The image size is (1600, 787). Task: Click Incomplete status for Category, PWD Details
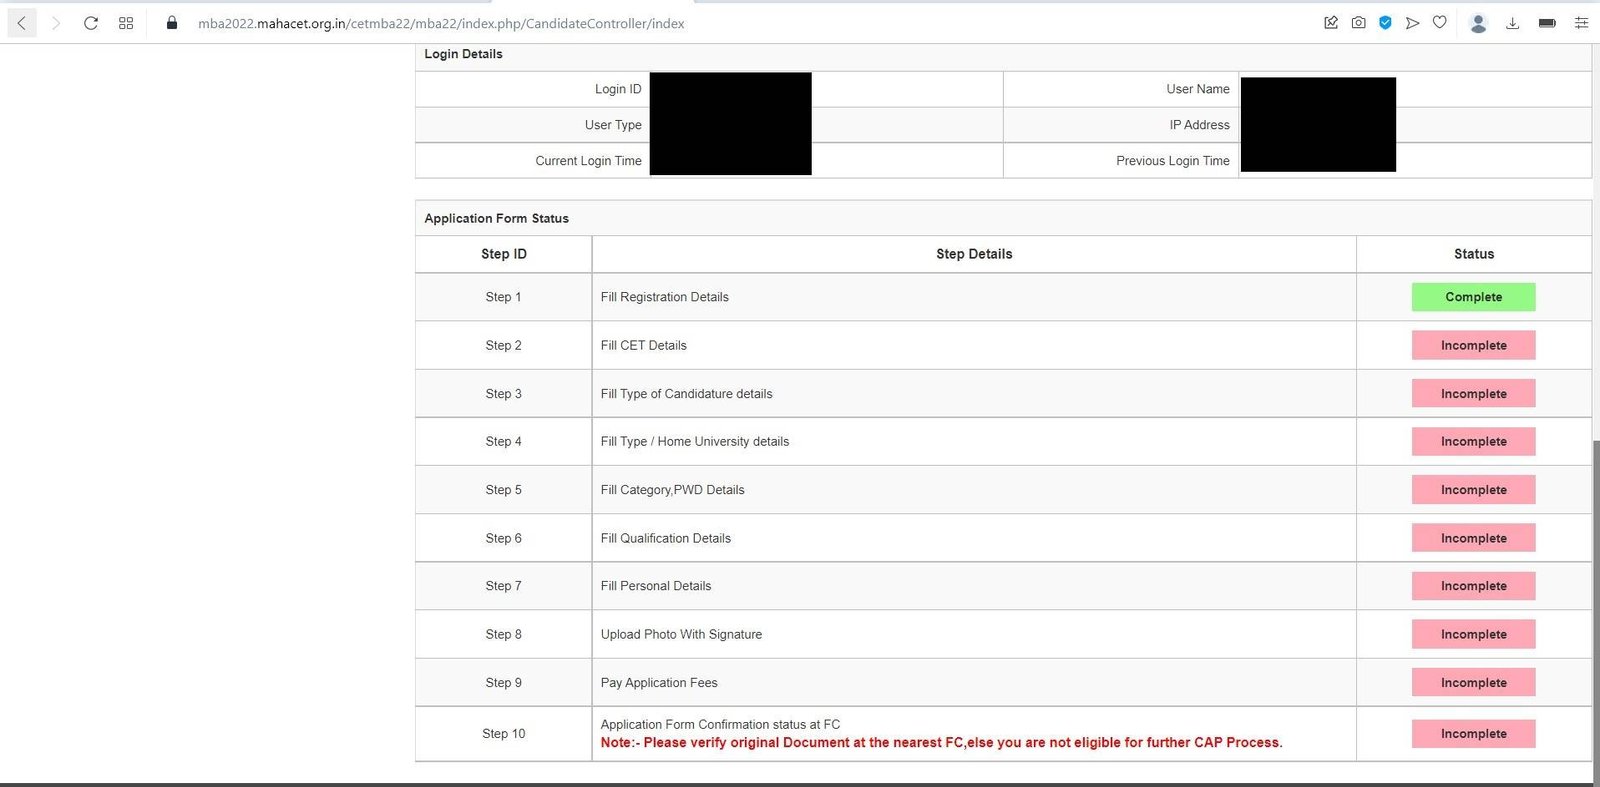pyautogui.click(x=1473, y=490)
